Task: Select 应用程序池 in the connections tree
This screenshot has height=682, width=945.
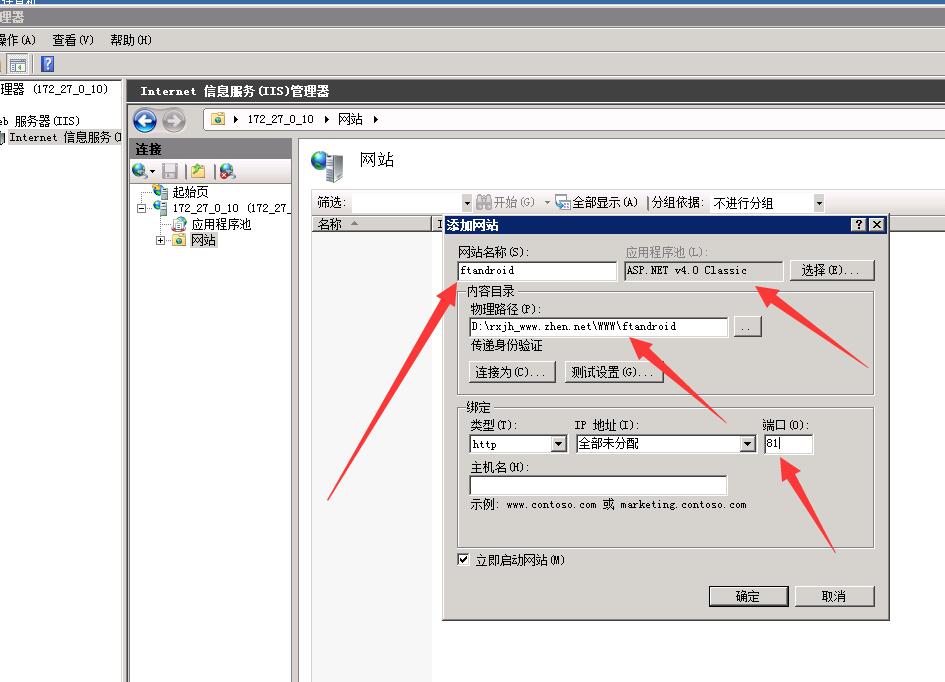Action: (x=220, y=224)
